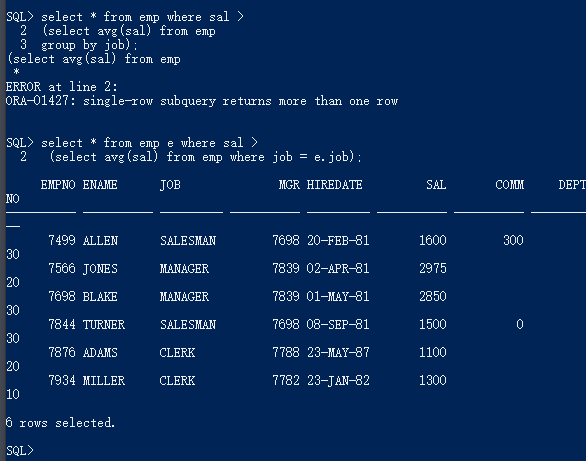The height and width of the screenshot is (461, 586).
Task: Click the ORA-01427 error message line
Action: [202, 101]
